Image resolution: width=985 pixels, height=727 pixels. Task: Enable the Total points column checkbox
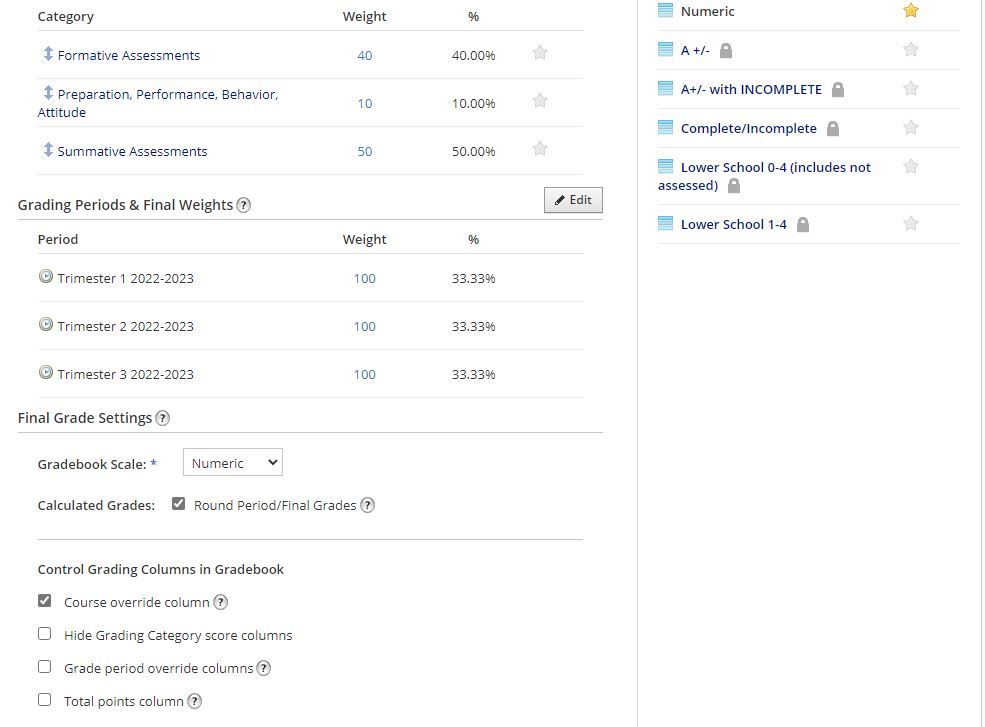[44, 700]
